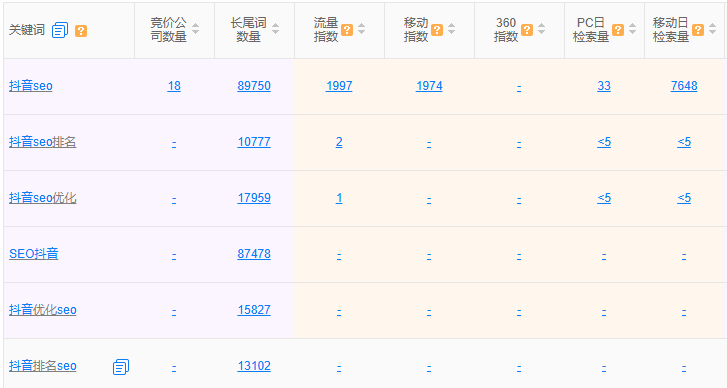
Task: Click long-tail count 17959
Action: (x=254, y=198)
